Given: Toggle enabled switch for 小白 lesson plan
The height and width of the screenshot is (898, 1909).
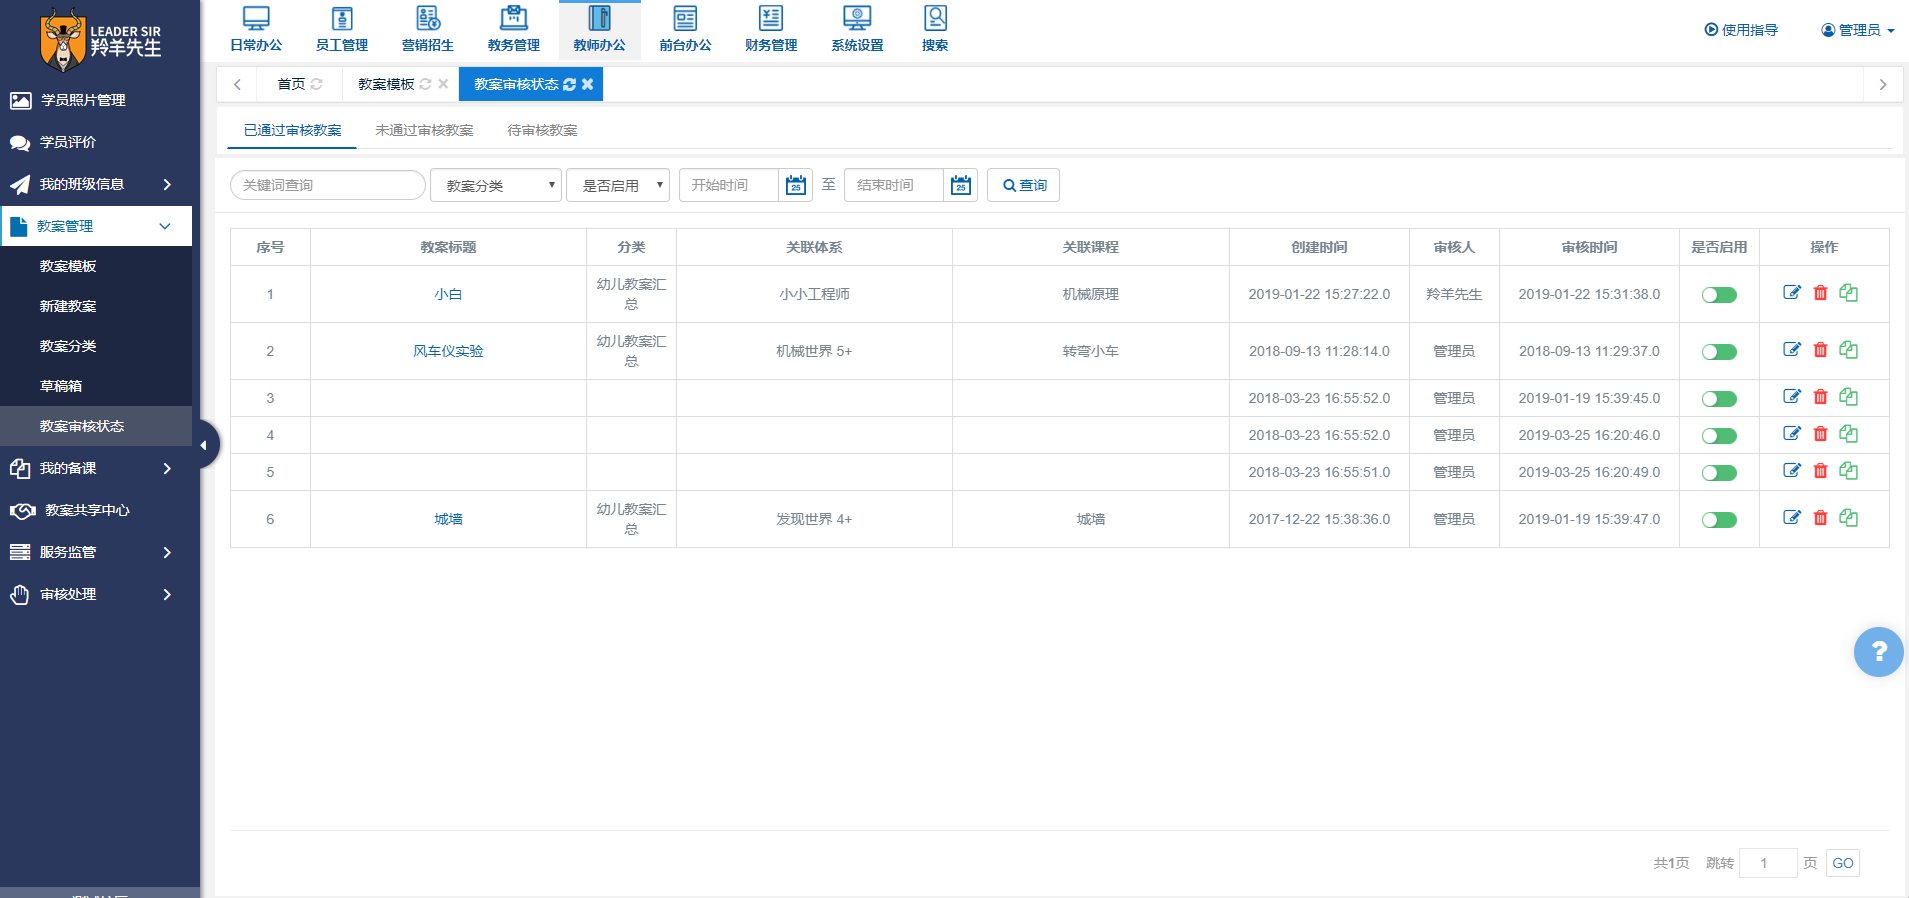Looking at the screenshot, I should (x=1719, y=295).
